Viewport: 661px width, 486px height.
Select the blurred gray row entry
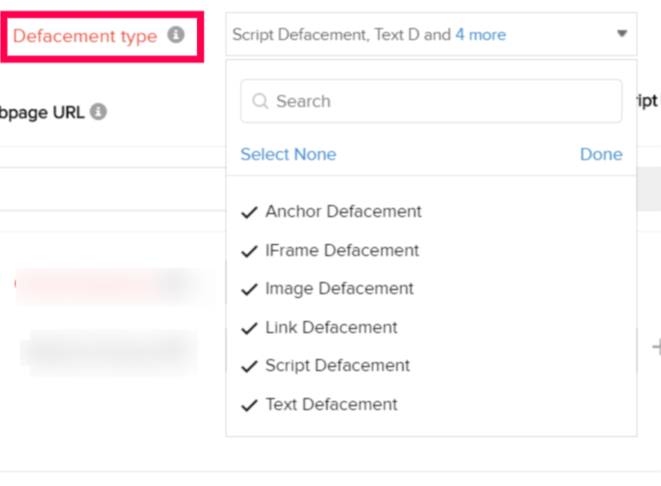point(110,350)
